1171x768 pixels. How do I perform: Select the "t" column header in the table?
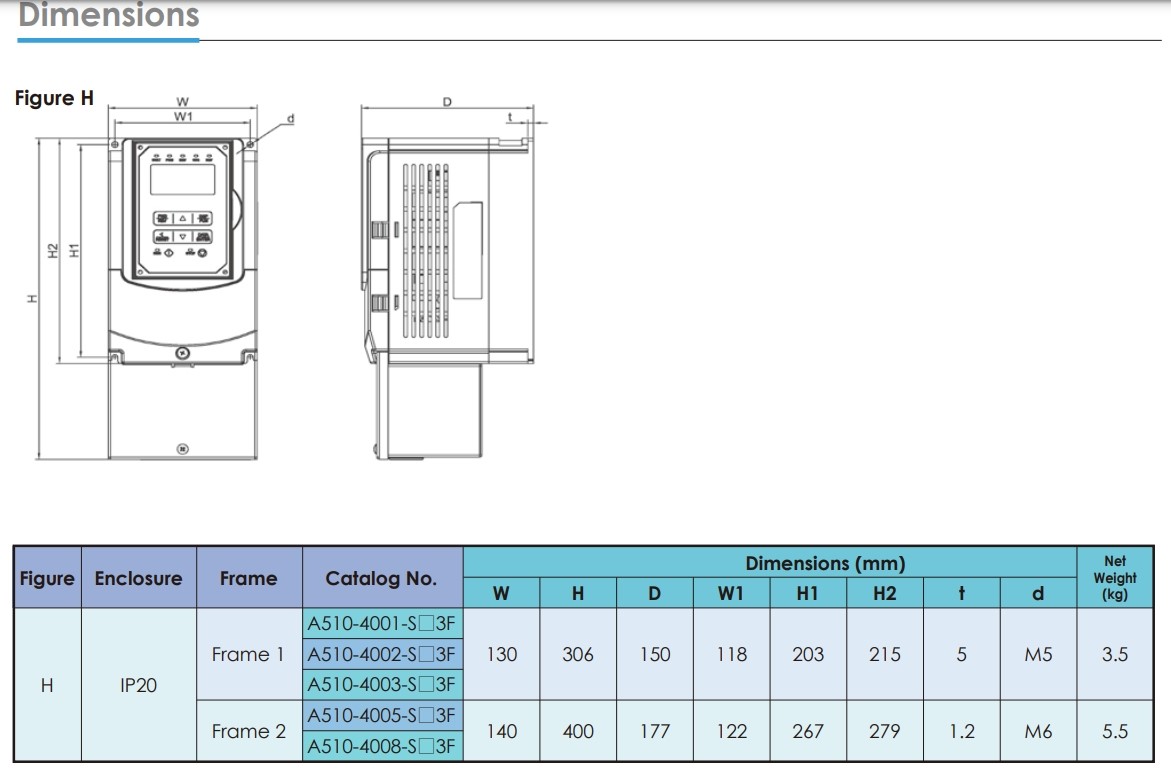click(x=962, y=593)
